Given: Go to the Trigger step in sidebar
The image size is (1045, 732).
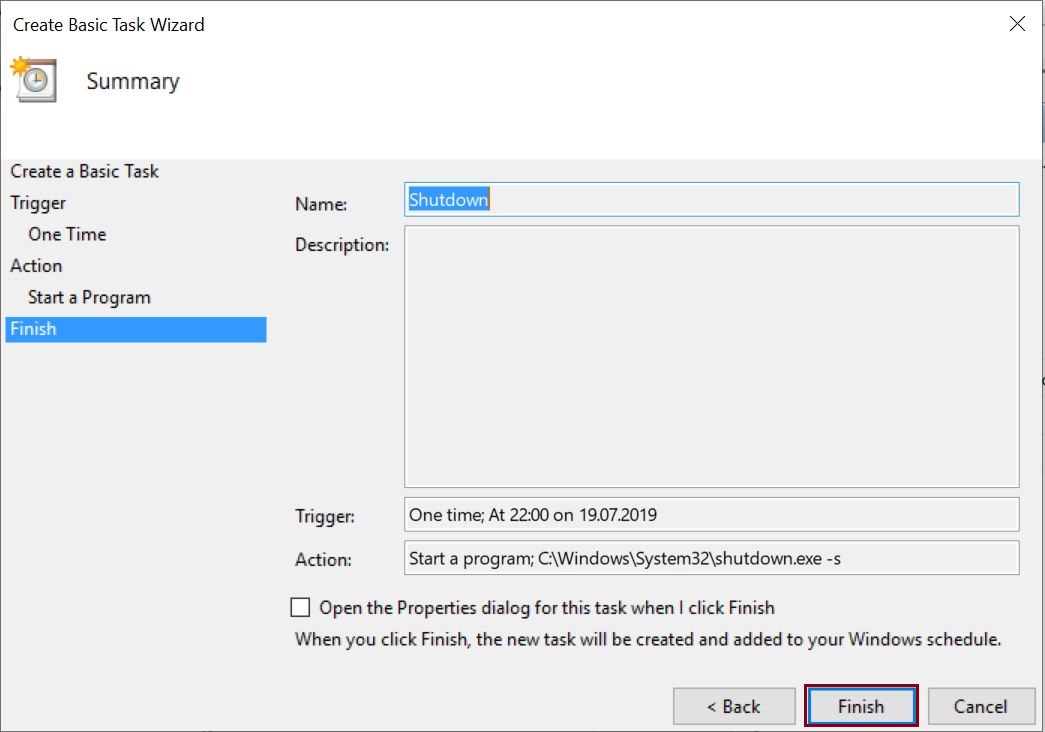Looking at the screenshot, I should [38, 203].
